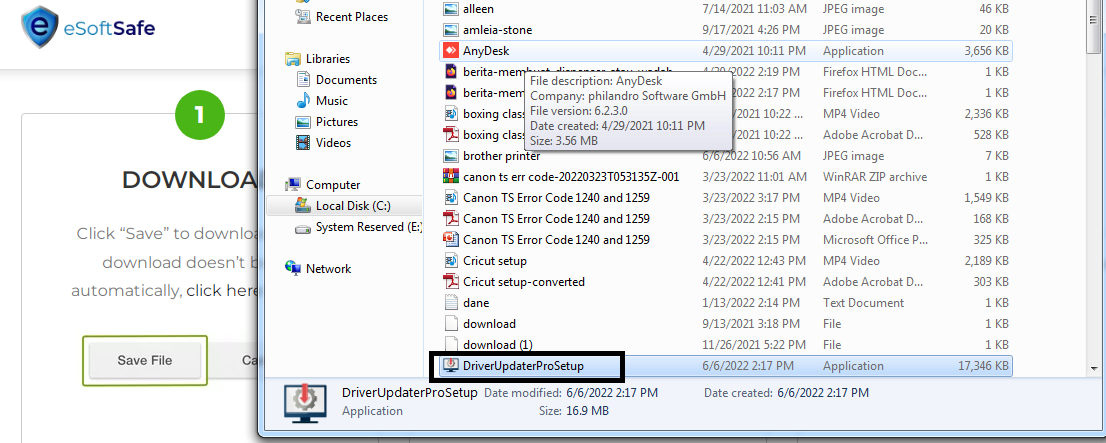Viewport: 1106px width, 443px height.
Task: Click the 'click here' download link
Action: pyautogui.click(x=223, y=291)
